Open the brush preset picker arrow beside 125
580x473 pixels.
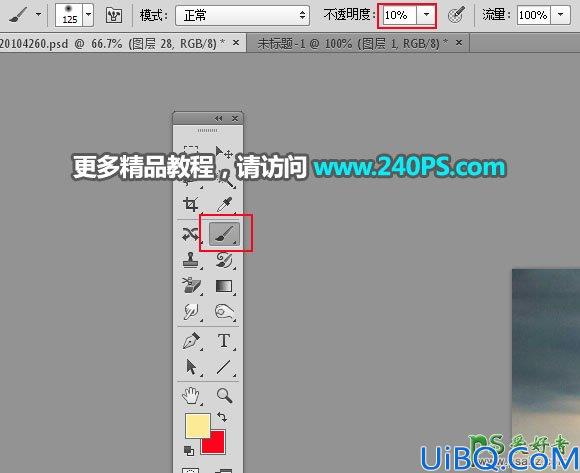[88, 15]
